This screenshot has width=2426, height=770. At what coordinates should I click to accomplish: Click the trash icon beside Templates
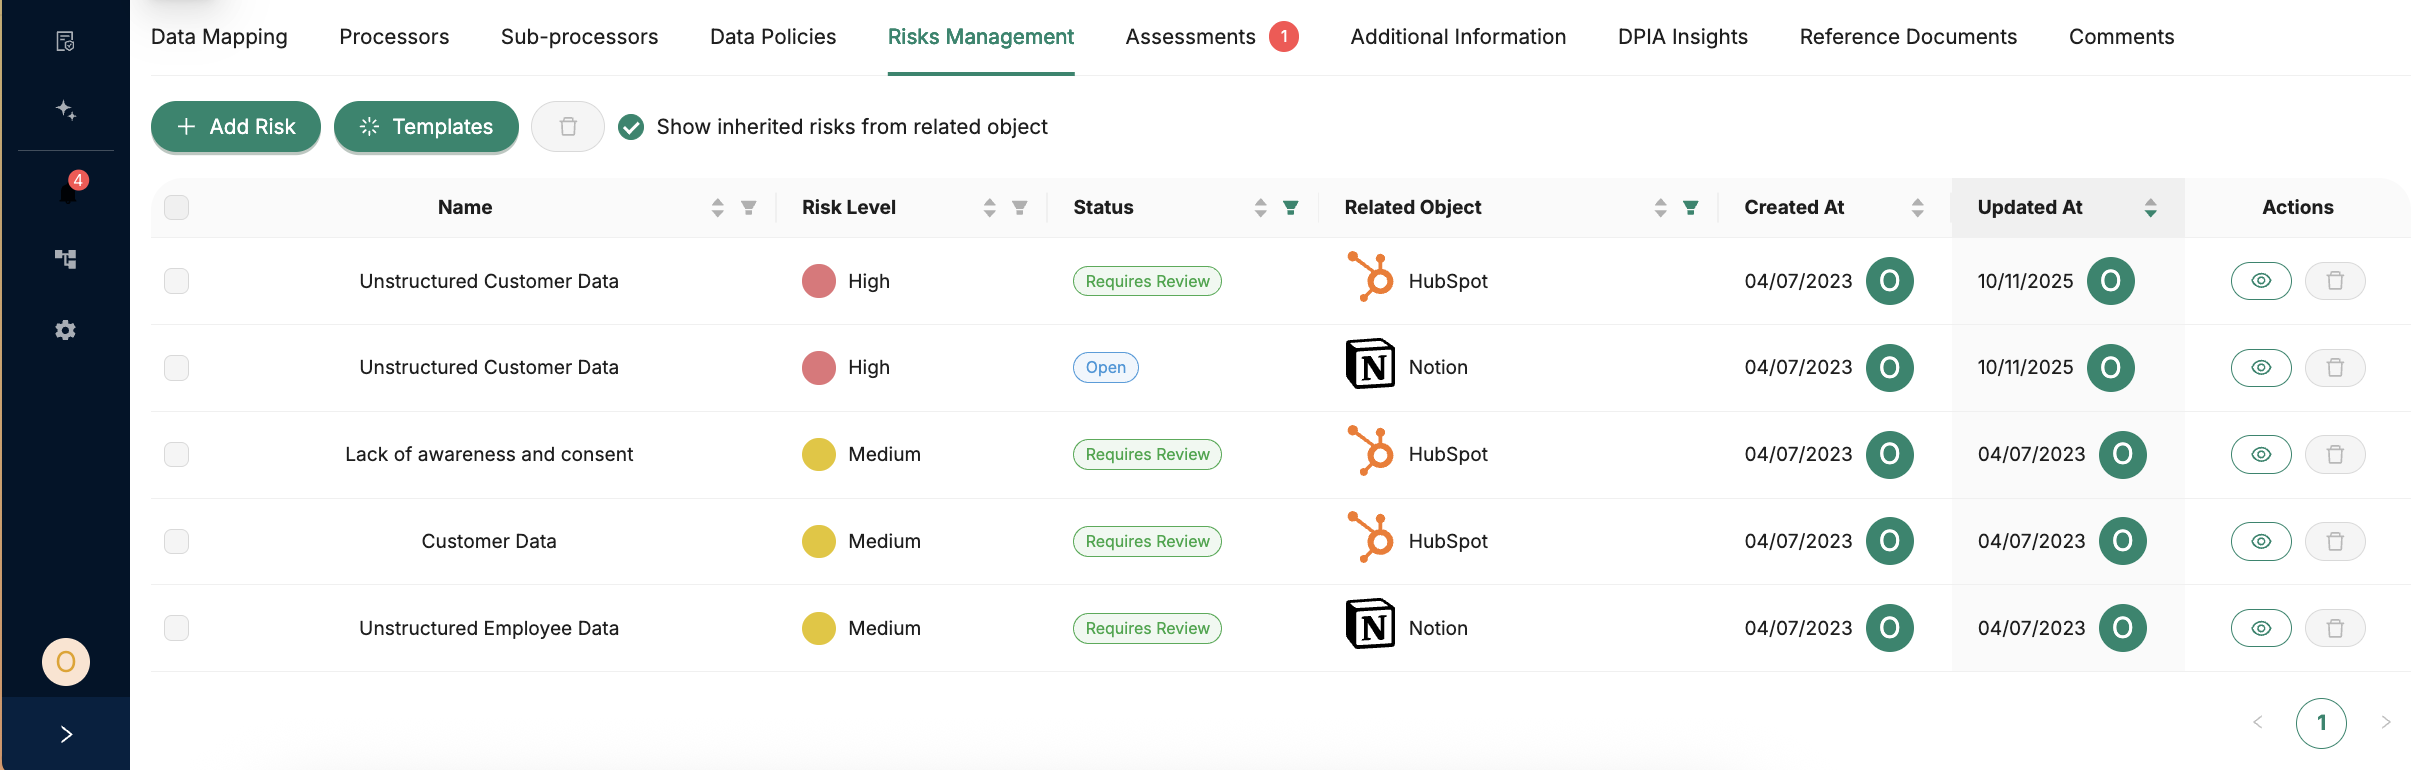click(568, 127)
